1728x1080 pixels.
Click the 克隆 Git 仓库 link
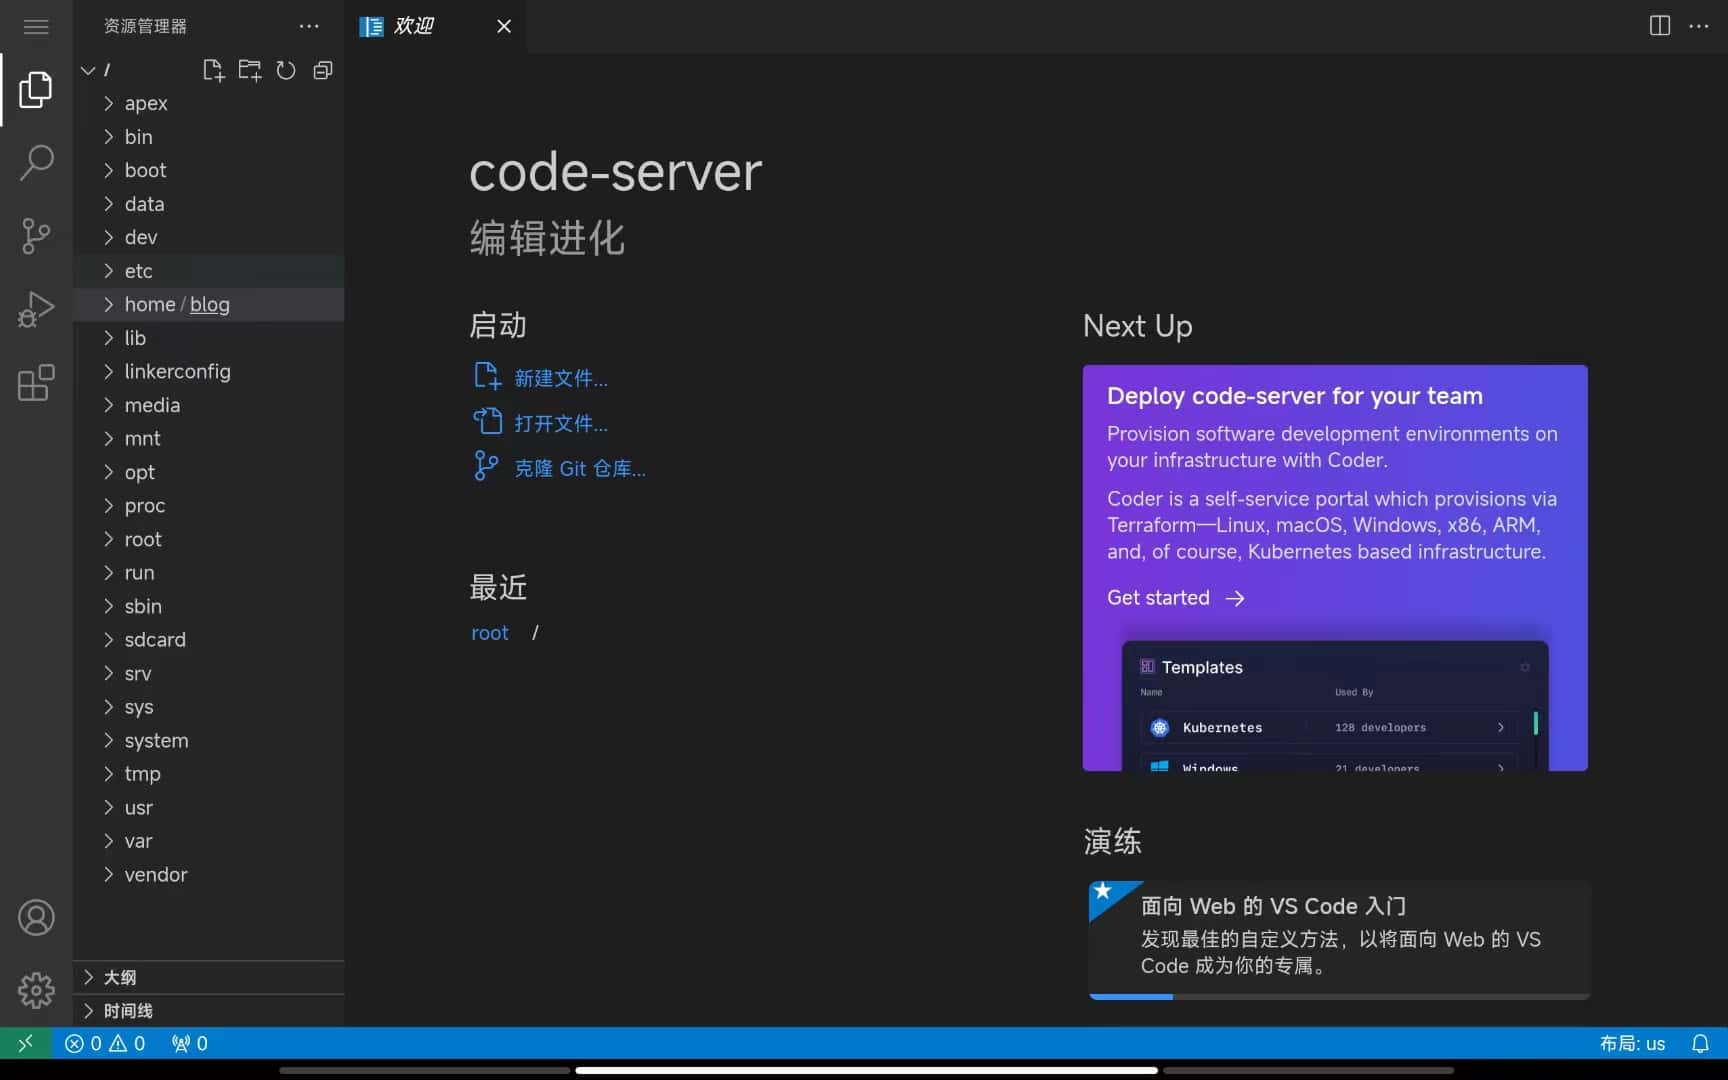coord(579,468)
